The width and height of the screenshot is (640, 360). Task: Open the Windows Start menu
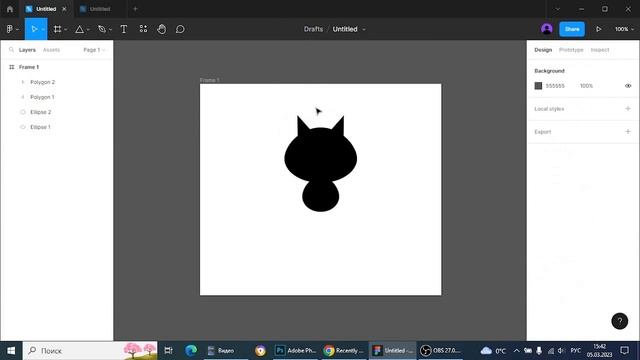click(x=11, y=351)
